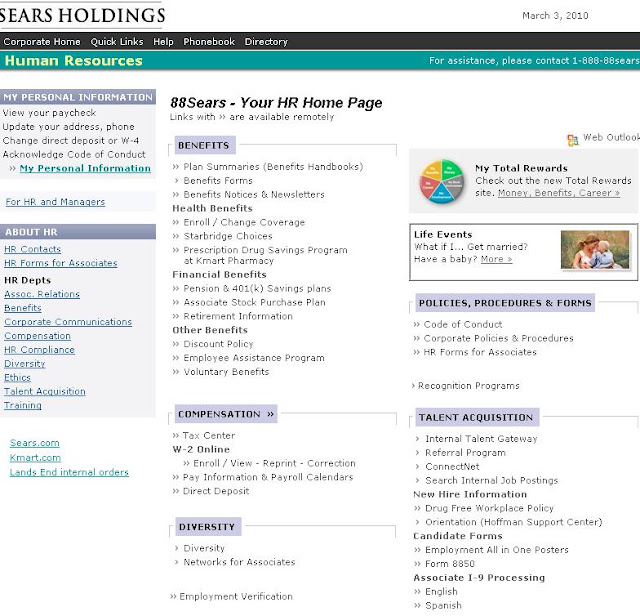Image resolution: width=640 pixels, height=616 pixels.
Task: Open Corporate Policies & Procedures
Action: (498, 338)
